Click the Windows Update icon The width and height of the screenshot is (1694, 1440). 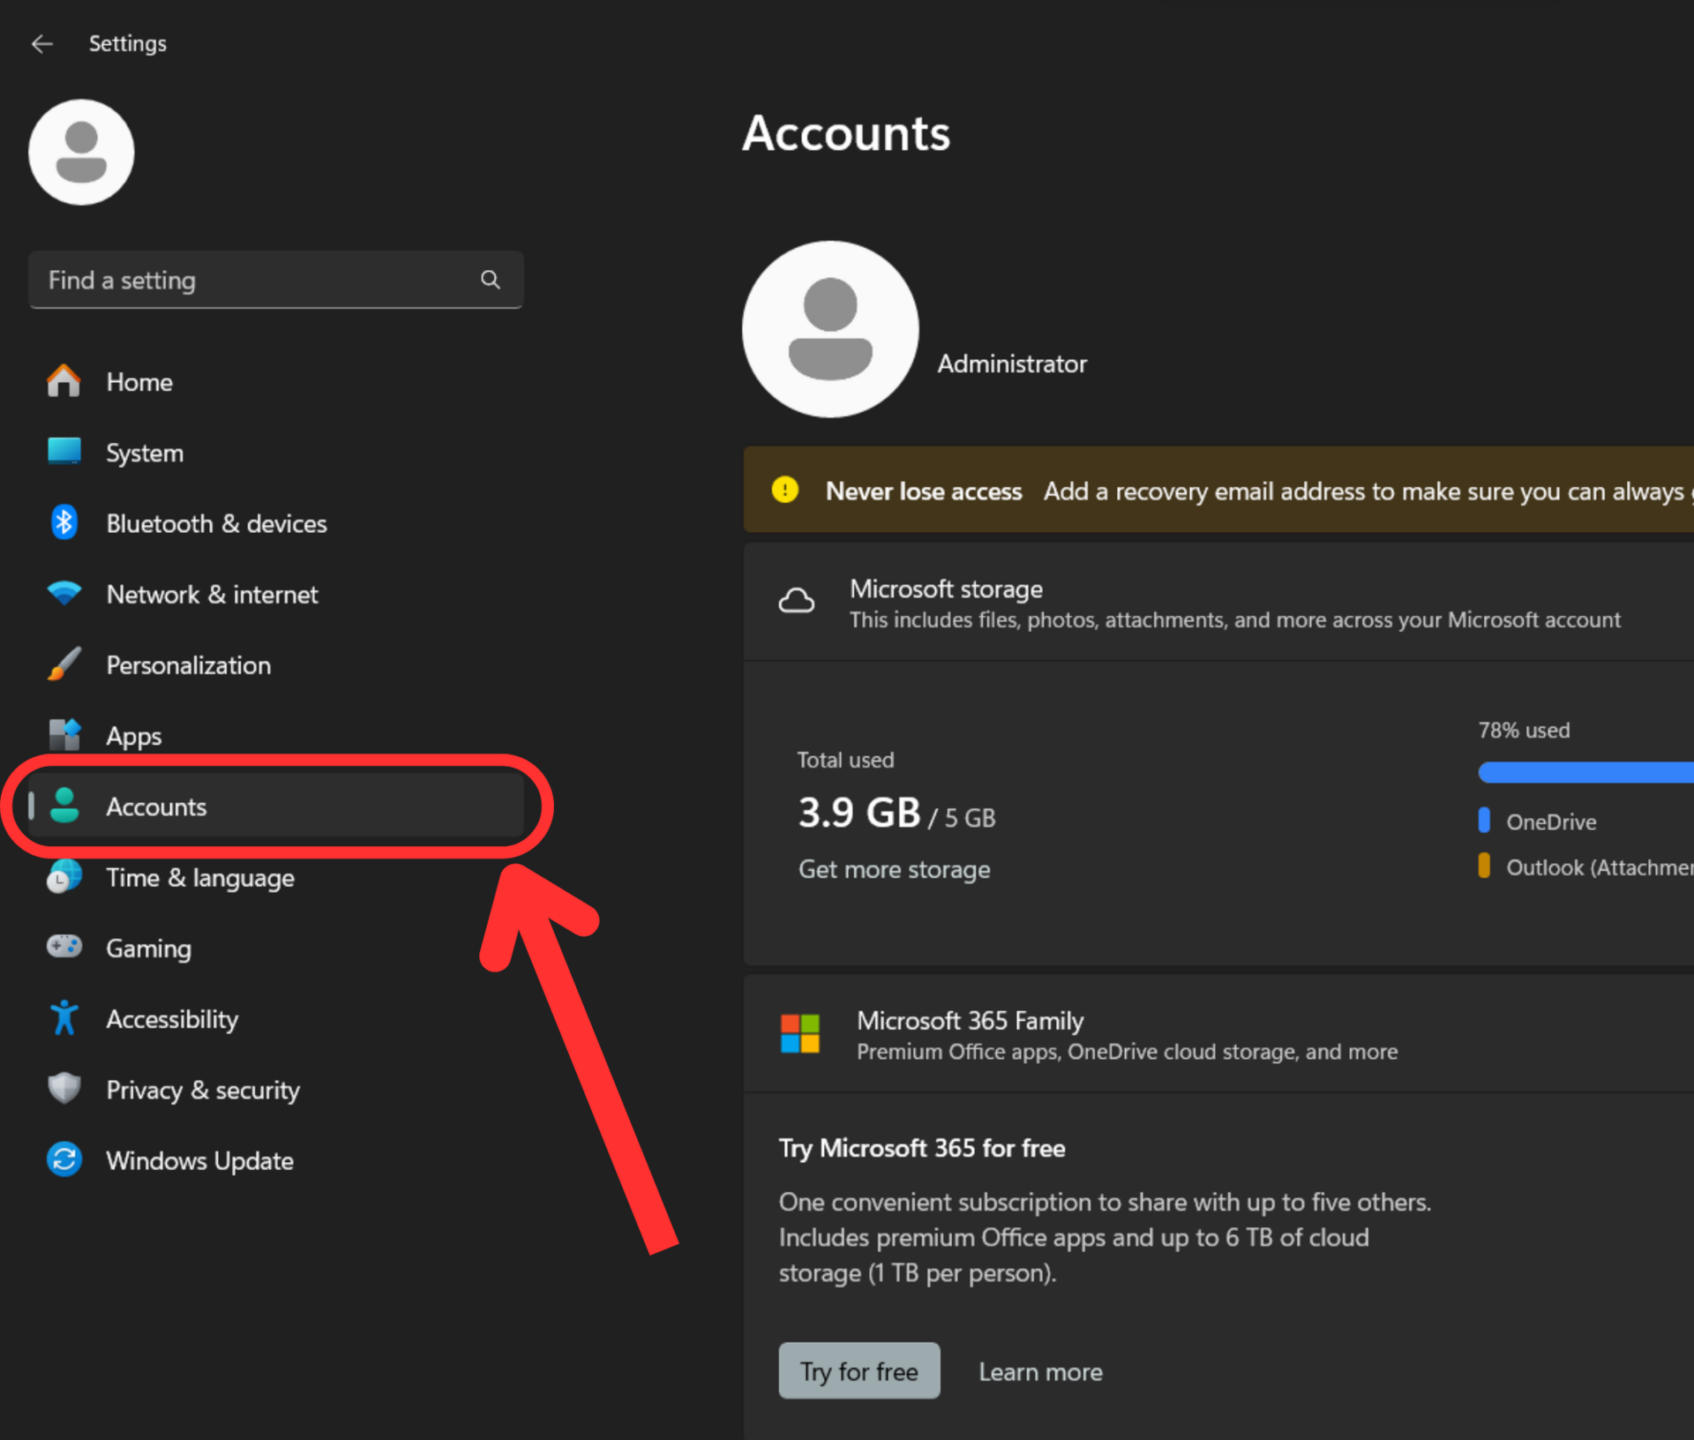pos(63,1160)
